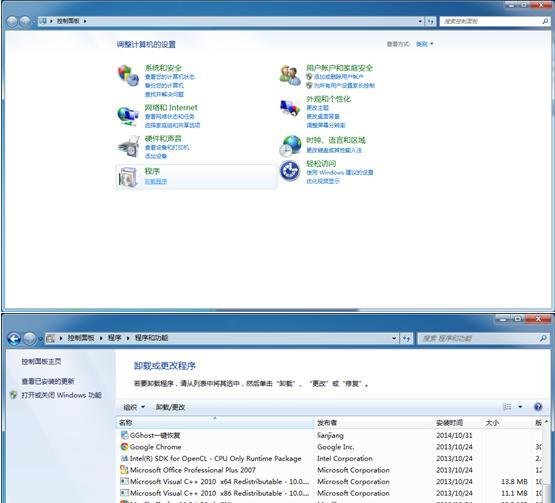The image size is (555, 503).
Task: Open the Clock, Language and Region icon
Action: 291,145
